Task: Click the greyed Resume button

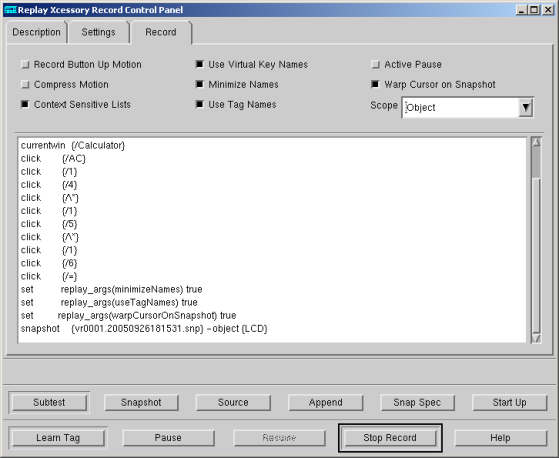Action: pos(280,438)
